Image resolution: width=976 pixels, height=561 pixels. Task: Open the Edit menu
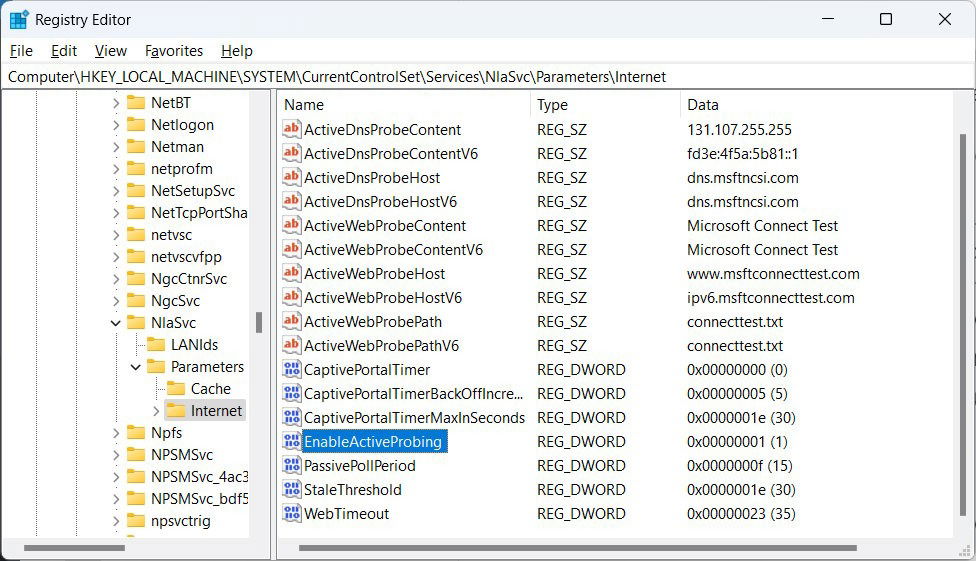pos(63,50)
